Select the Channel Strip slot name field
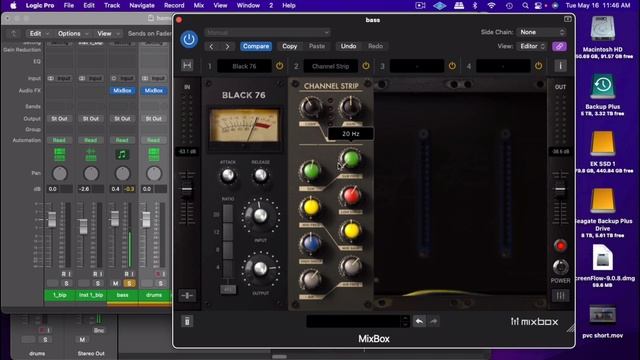 point(331,66)
